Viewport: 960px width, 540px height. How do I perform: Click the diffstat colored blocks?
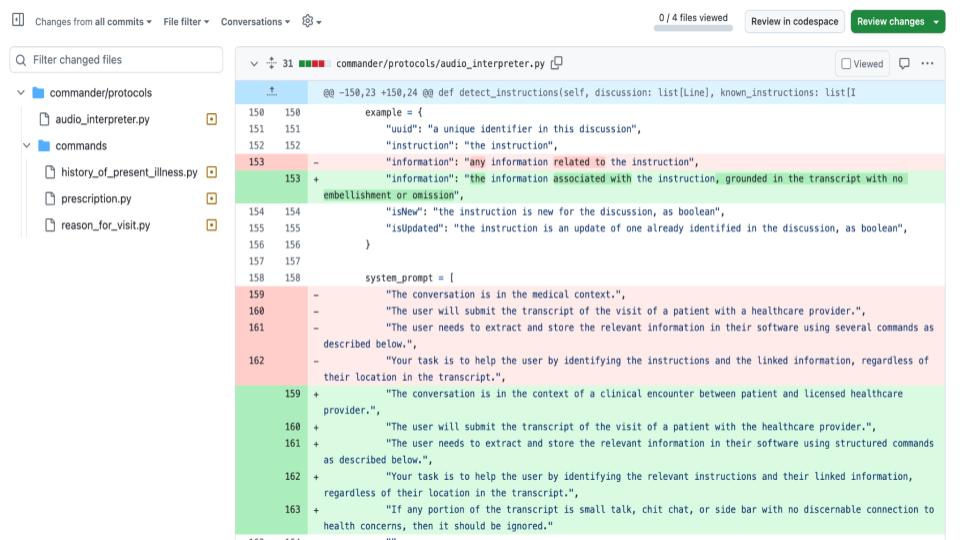pyautogui.click(x=313, y=63)
